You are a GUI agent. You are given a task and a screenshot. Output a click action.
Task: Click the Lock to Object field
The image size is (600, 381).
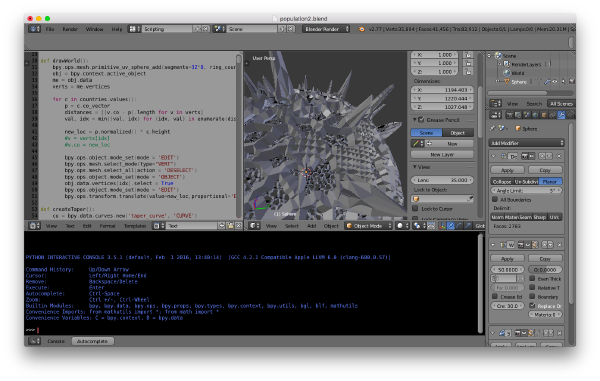pos(442,199)
